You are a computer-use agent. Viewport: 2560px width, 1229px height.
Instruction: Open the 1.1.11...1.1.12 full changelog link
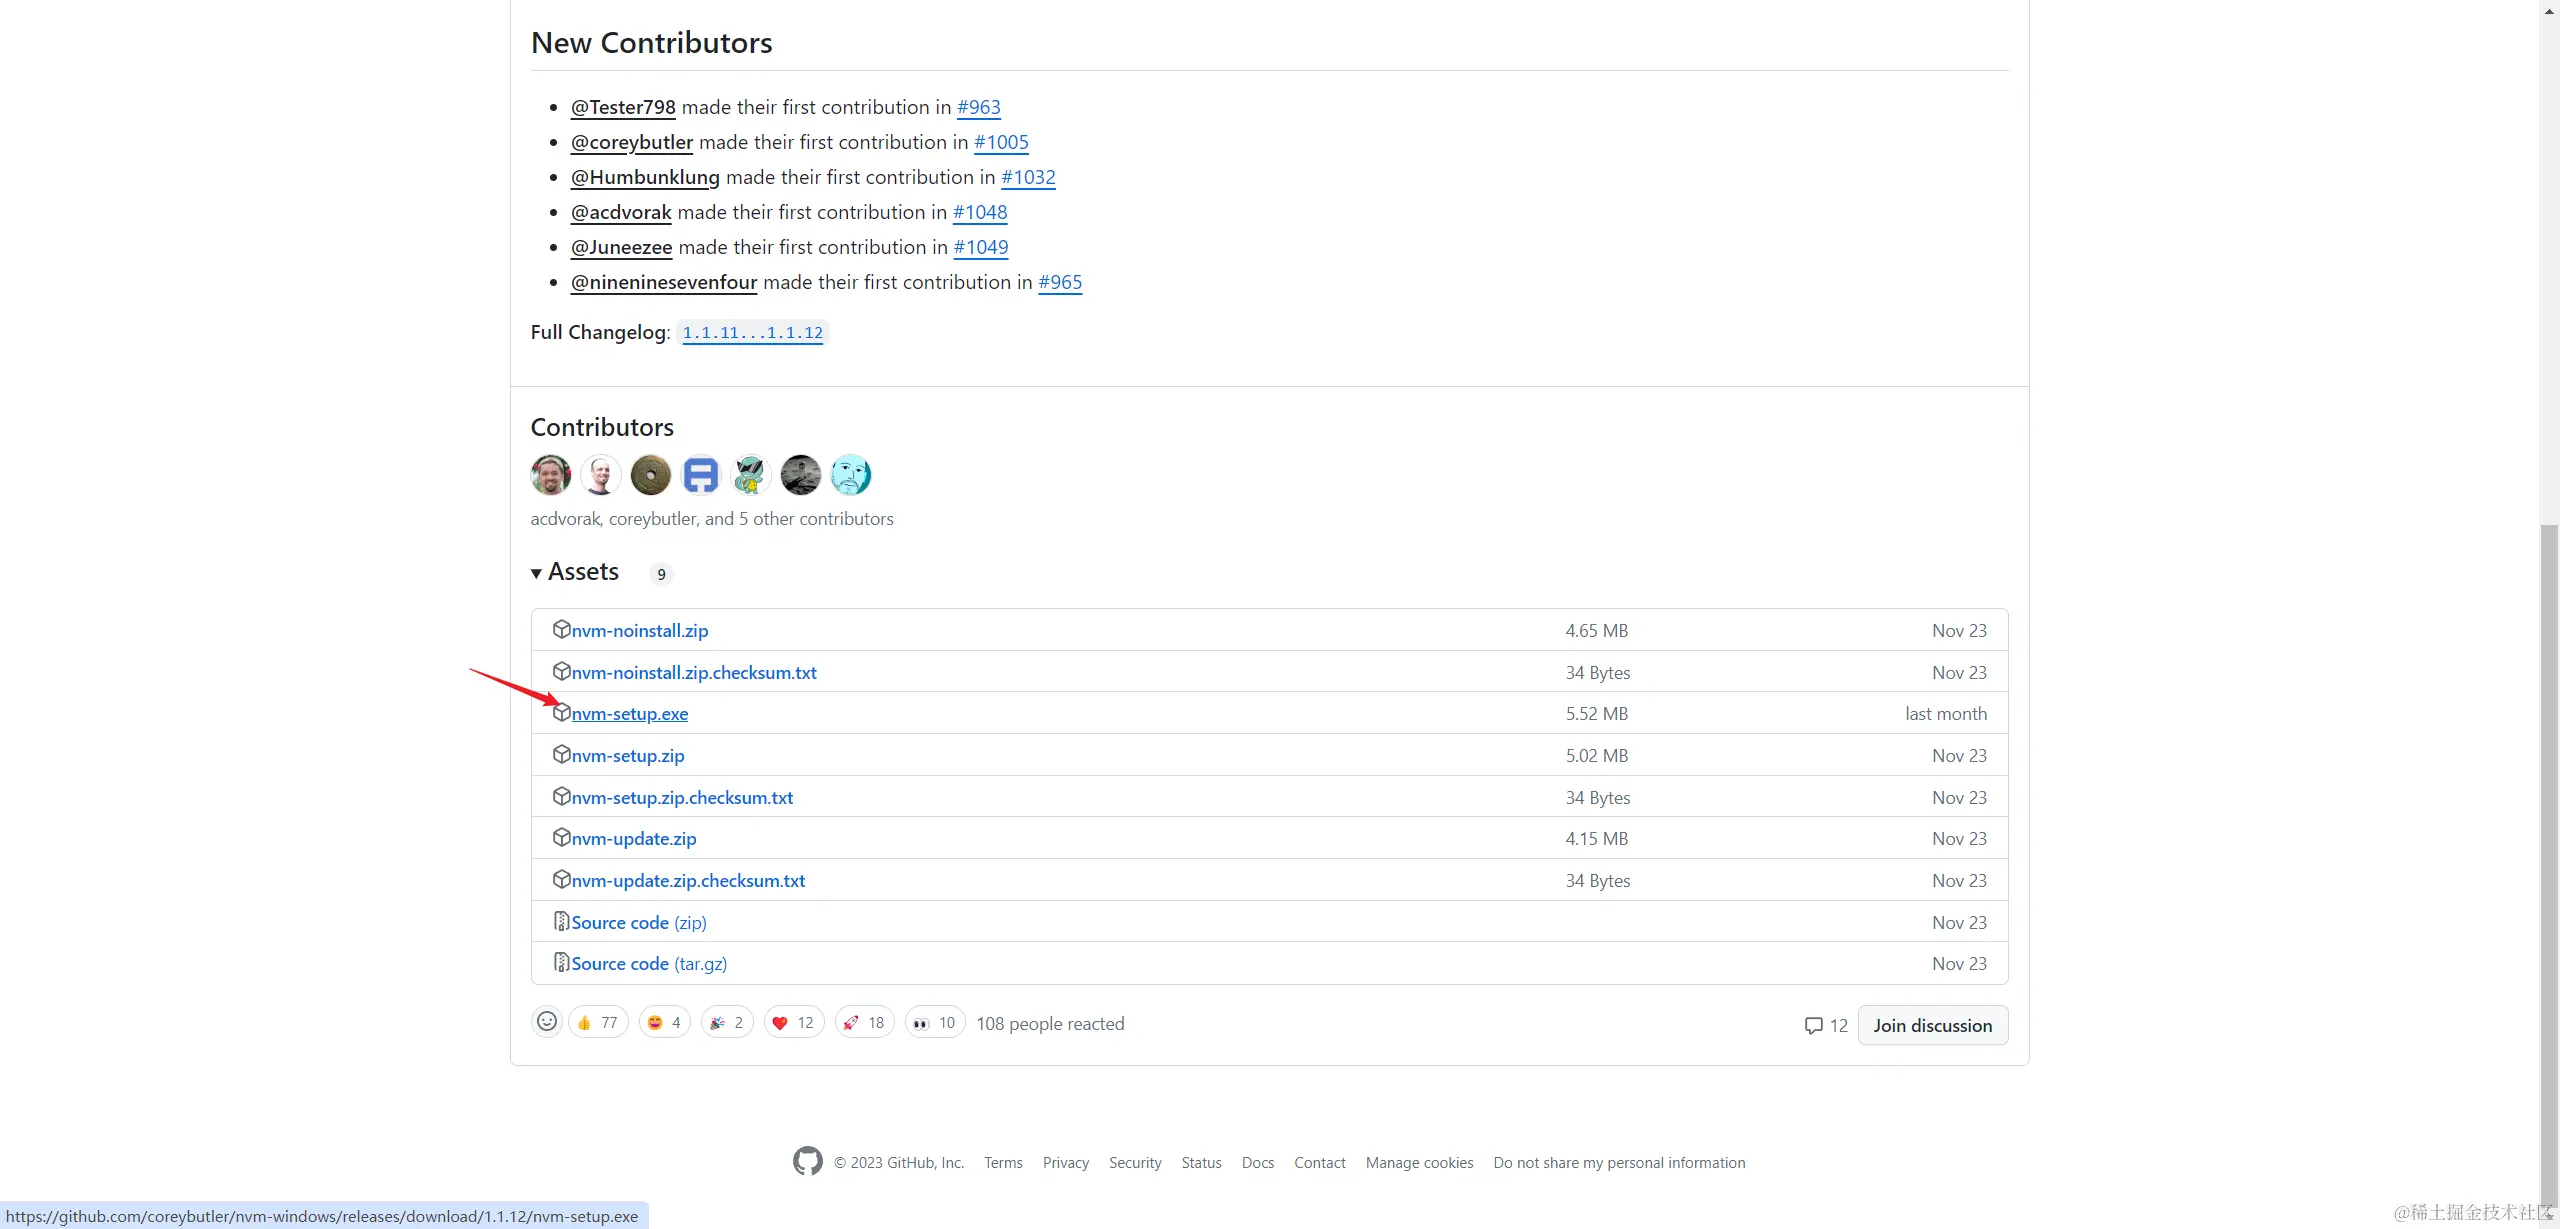(x=753, y=332)
